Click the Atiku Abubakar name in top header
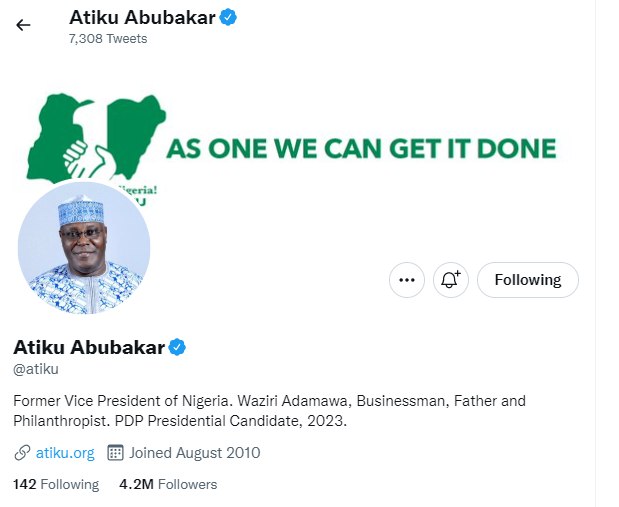The image size is (619, 507). click(x=142, y=17)
